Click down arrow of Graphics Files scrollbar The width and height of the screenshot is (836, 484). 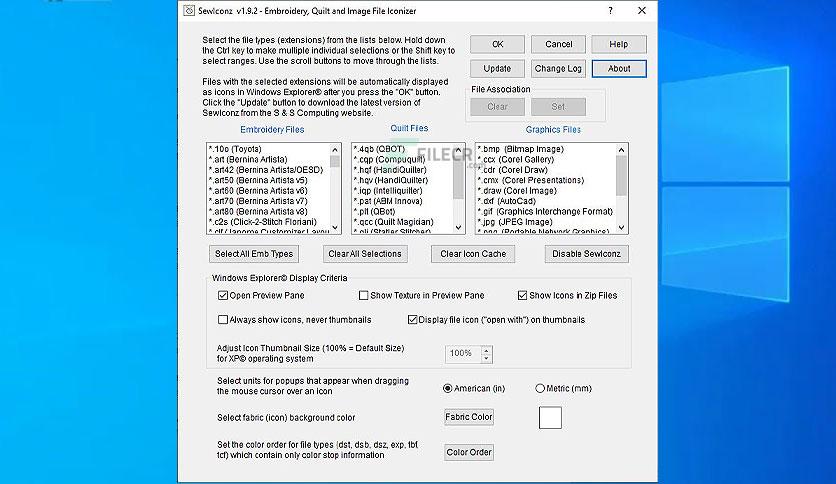click(621, 228)
